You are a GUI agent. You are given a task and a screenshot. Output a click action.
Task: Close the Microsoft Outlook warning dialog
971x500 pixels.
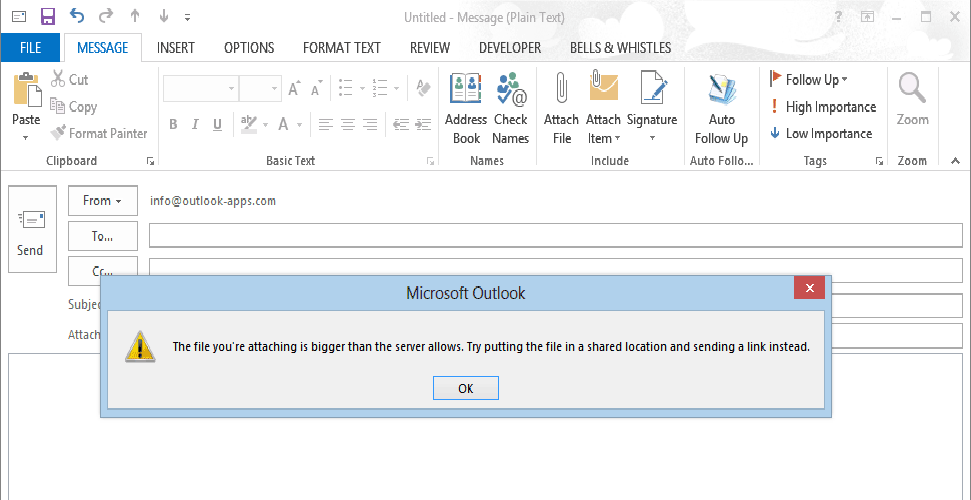click(809, 287)
